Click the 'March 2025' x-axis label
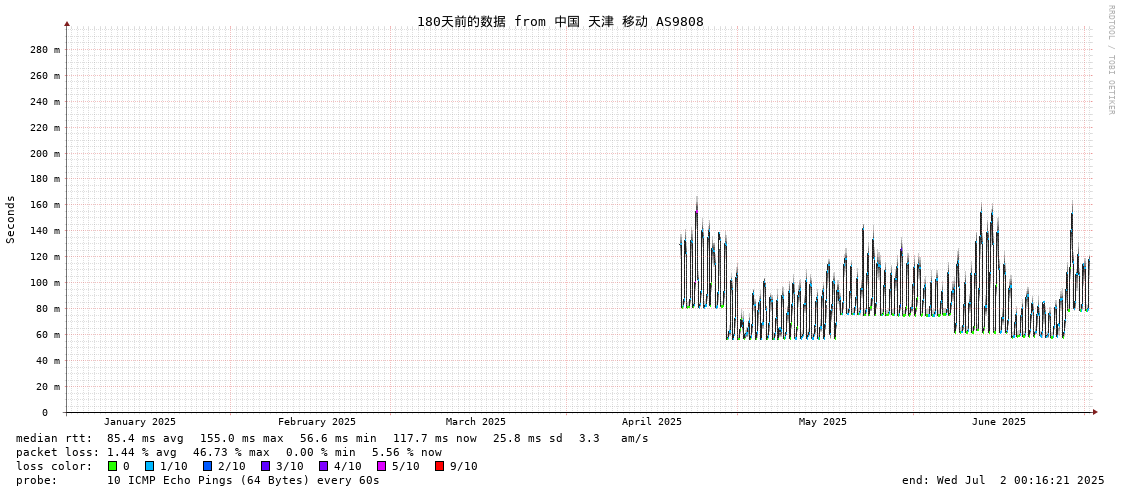This screenshot has width=1121, height=494. point(475,422)
